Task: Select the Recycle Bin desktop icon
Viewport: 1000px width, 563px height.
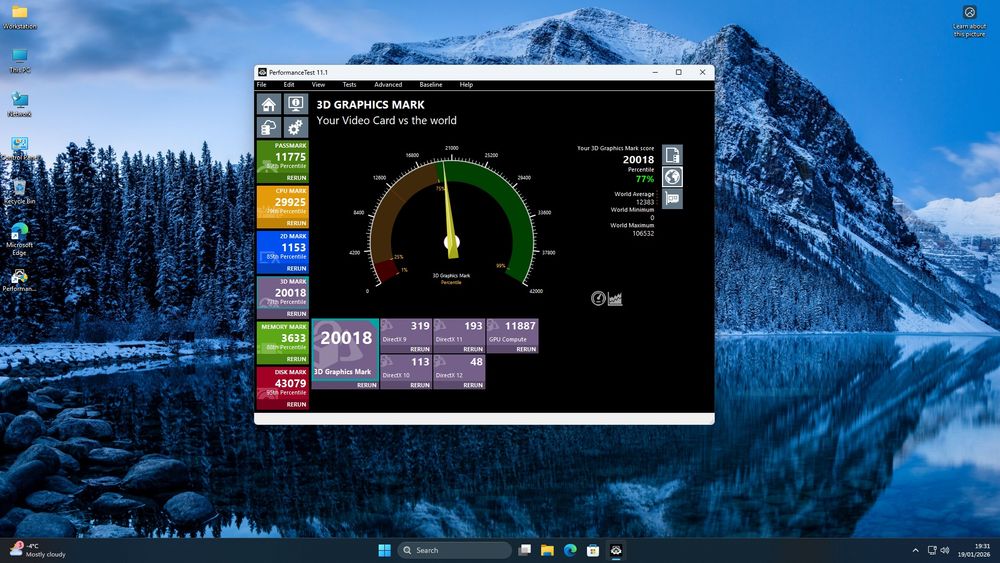Action: tap(20, 191)
